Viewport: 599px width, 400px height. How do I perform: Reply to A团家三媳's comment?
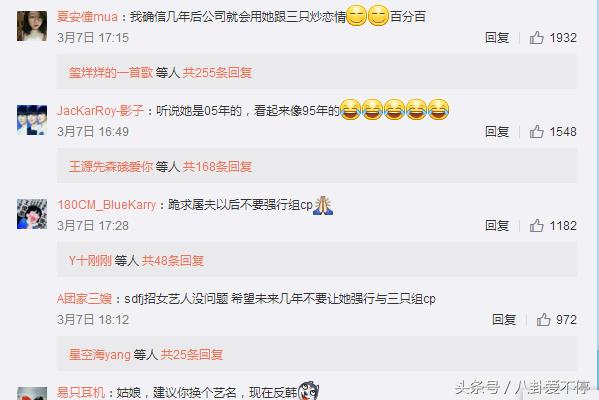point(504,319)
